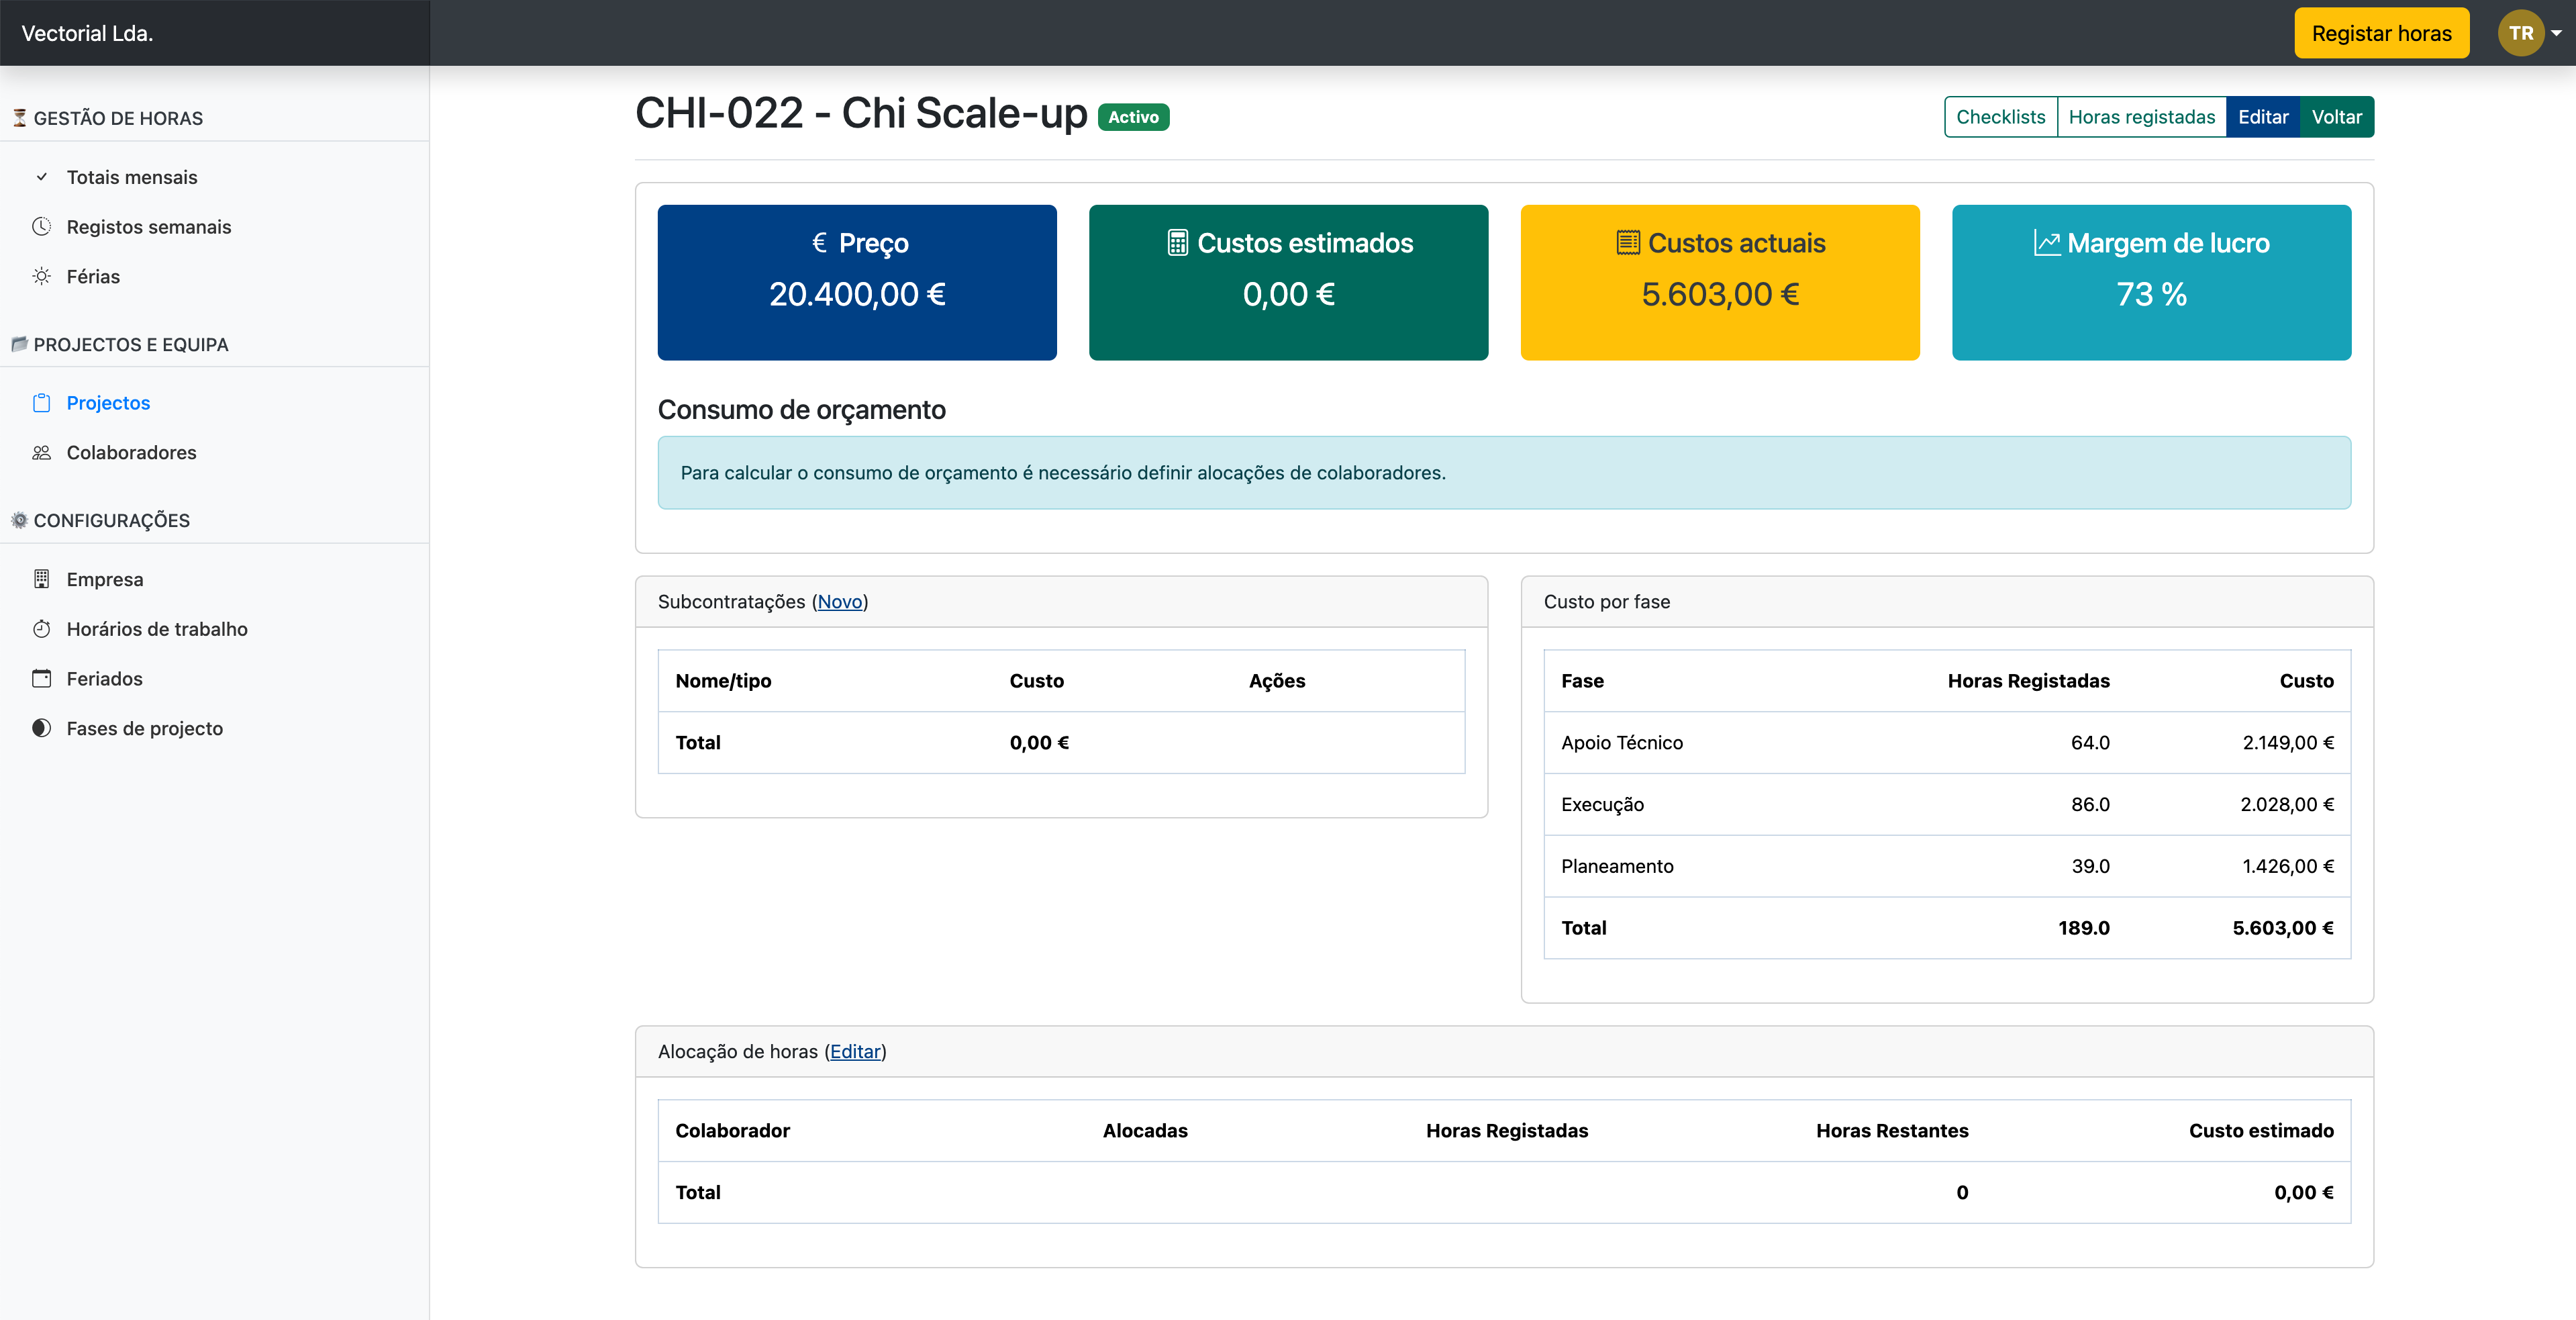
Task: Click the Vectorial Lda. brand title
Action: click(87, 33)
